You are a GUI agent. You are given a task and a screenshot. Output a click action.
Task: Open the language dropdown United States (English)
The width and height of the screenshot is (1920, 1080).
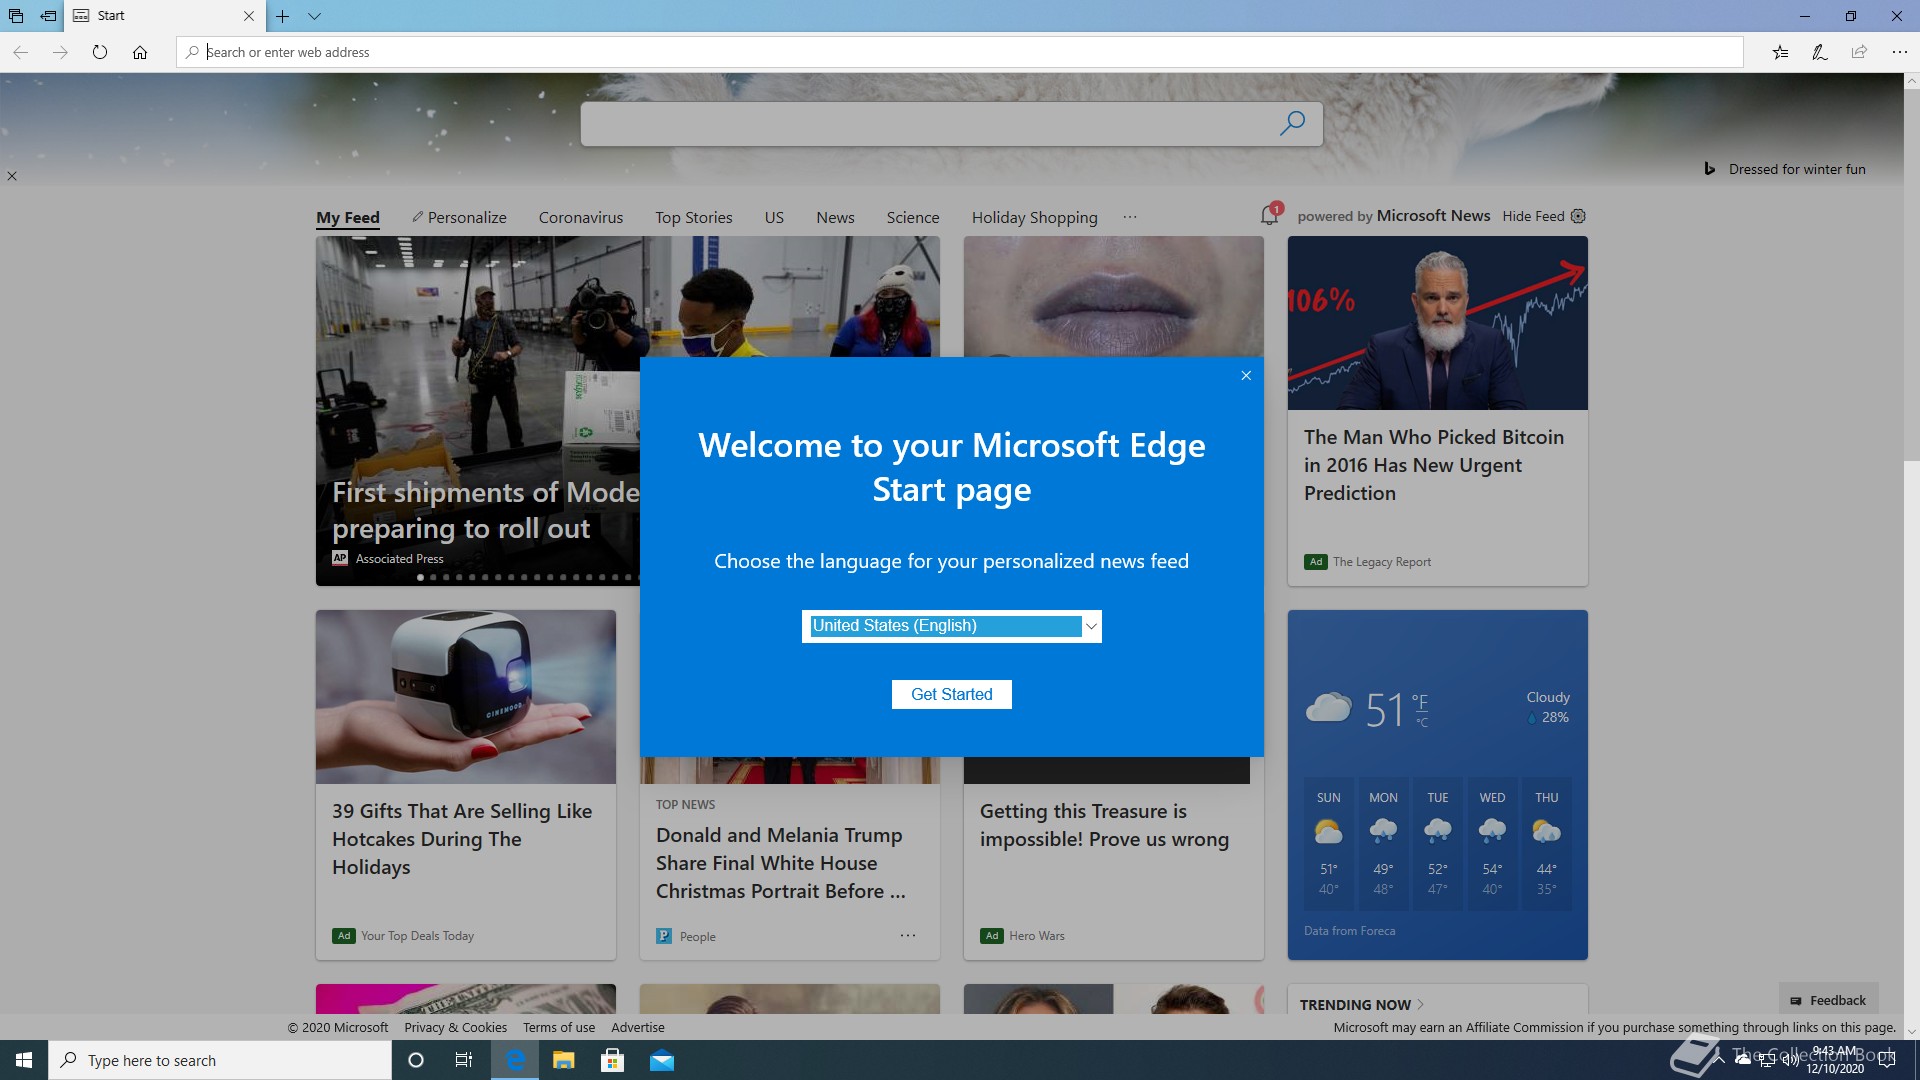tap(951, 626)
